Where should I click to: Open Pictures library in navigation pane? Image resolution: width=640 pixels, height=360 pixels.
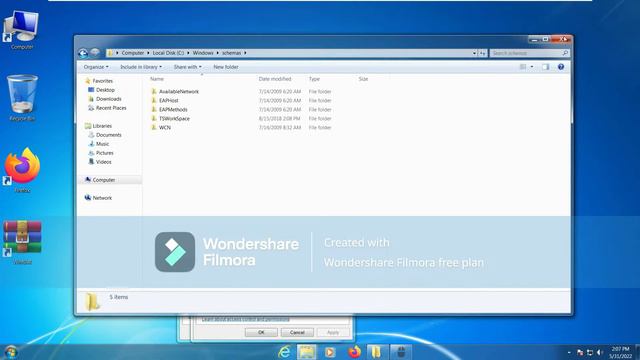pyautogui.click(x=104, y=153)
